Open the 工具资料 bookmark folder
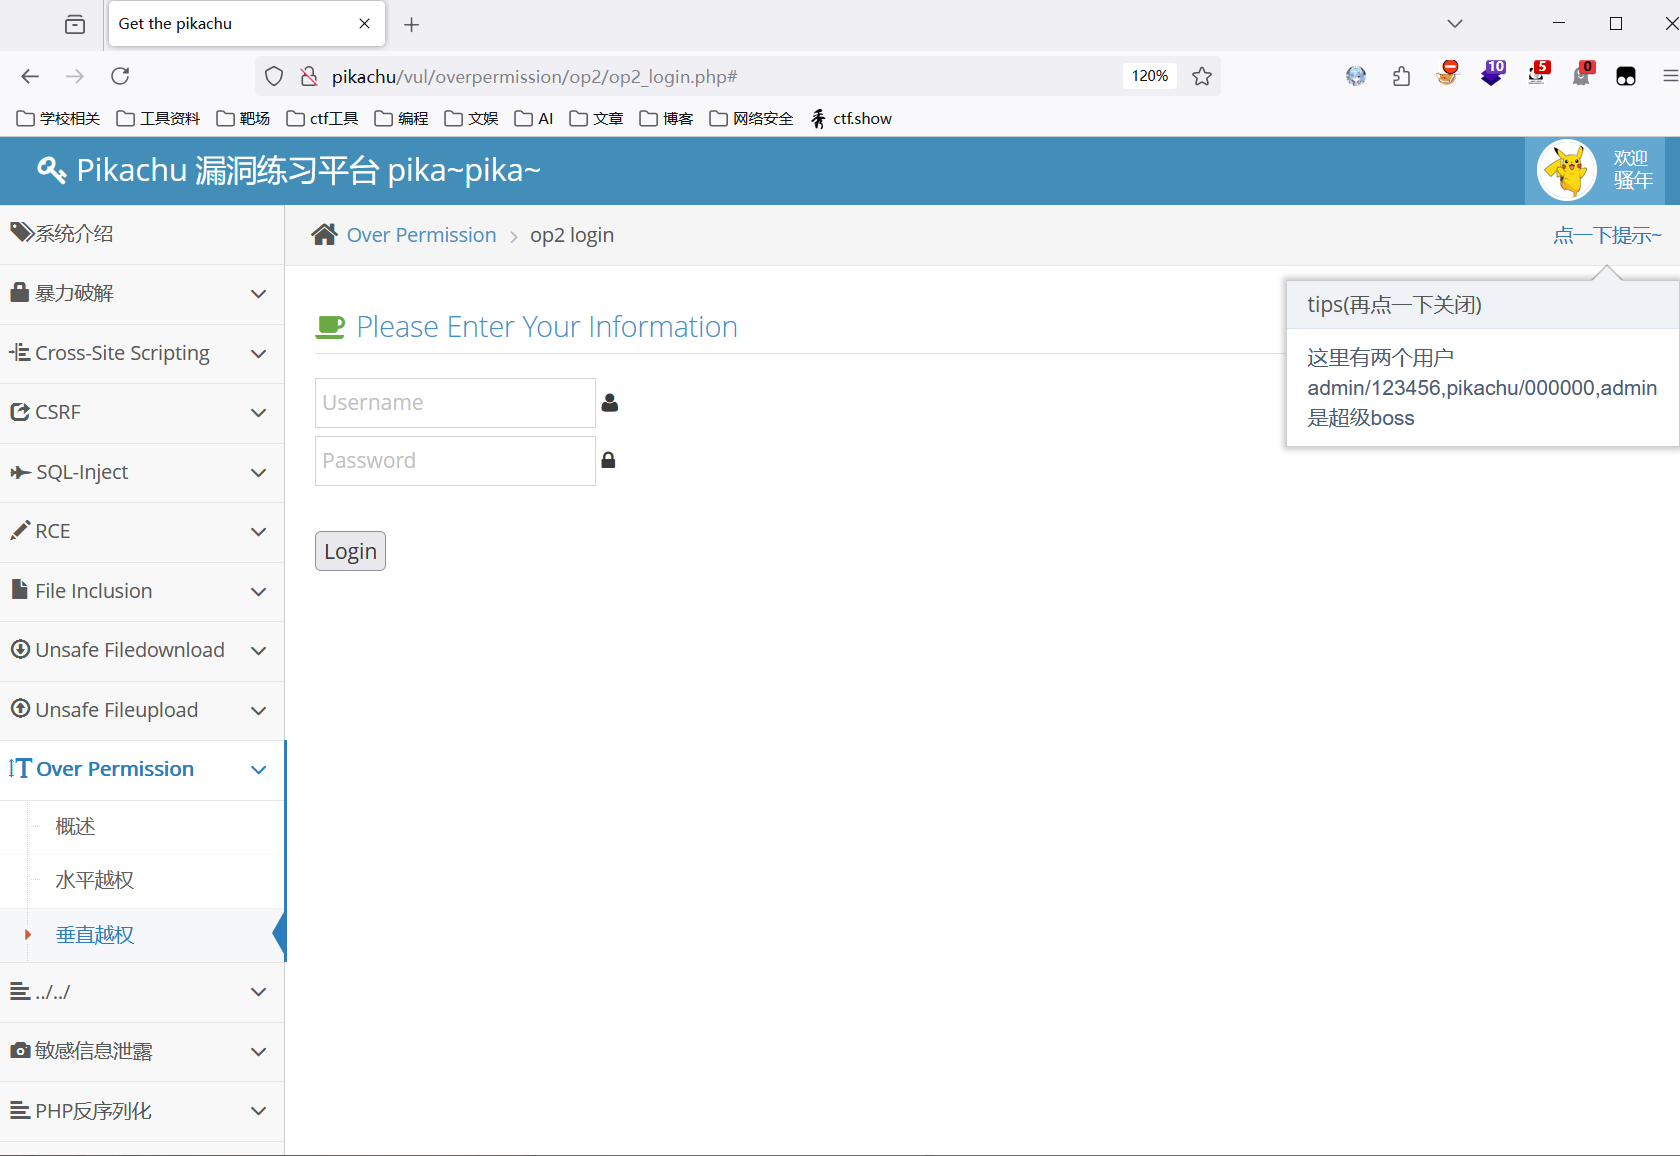 coord(158,118)
